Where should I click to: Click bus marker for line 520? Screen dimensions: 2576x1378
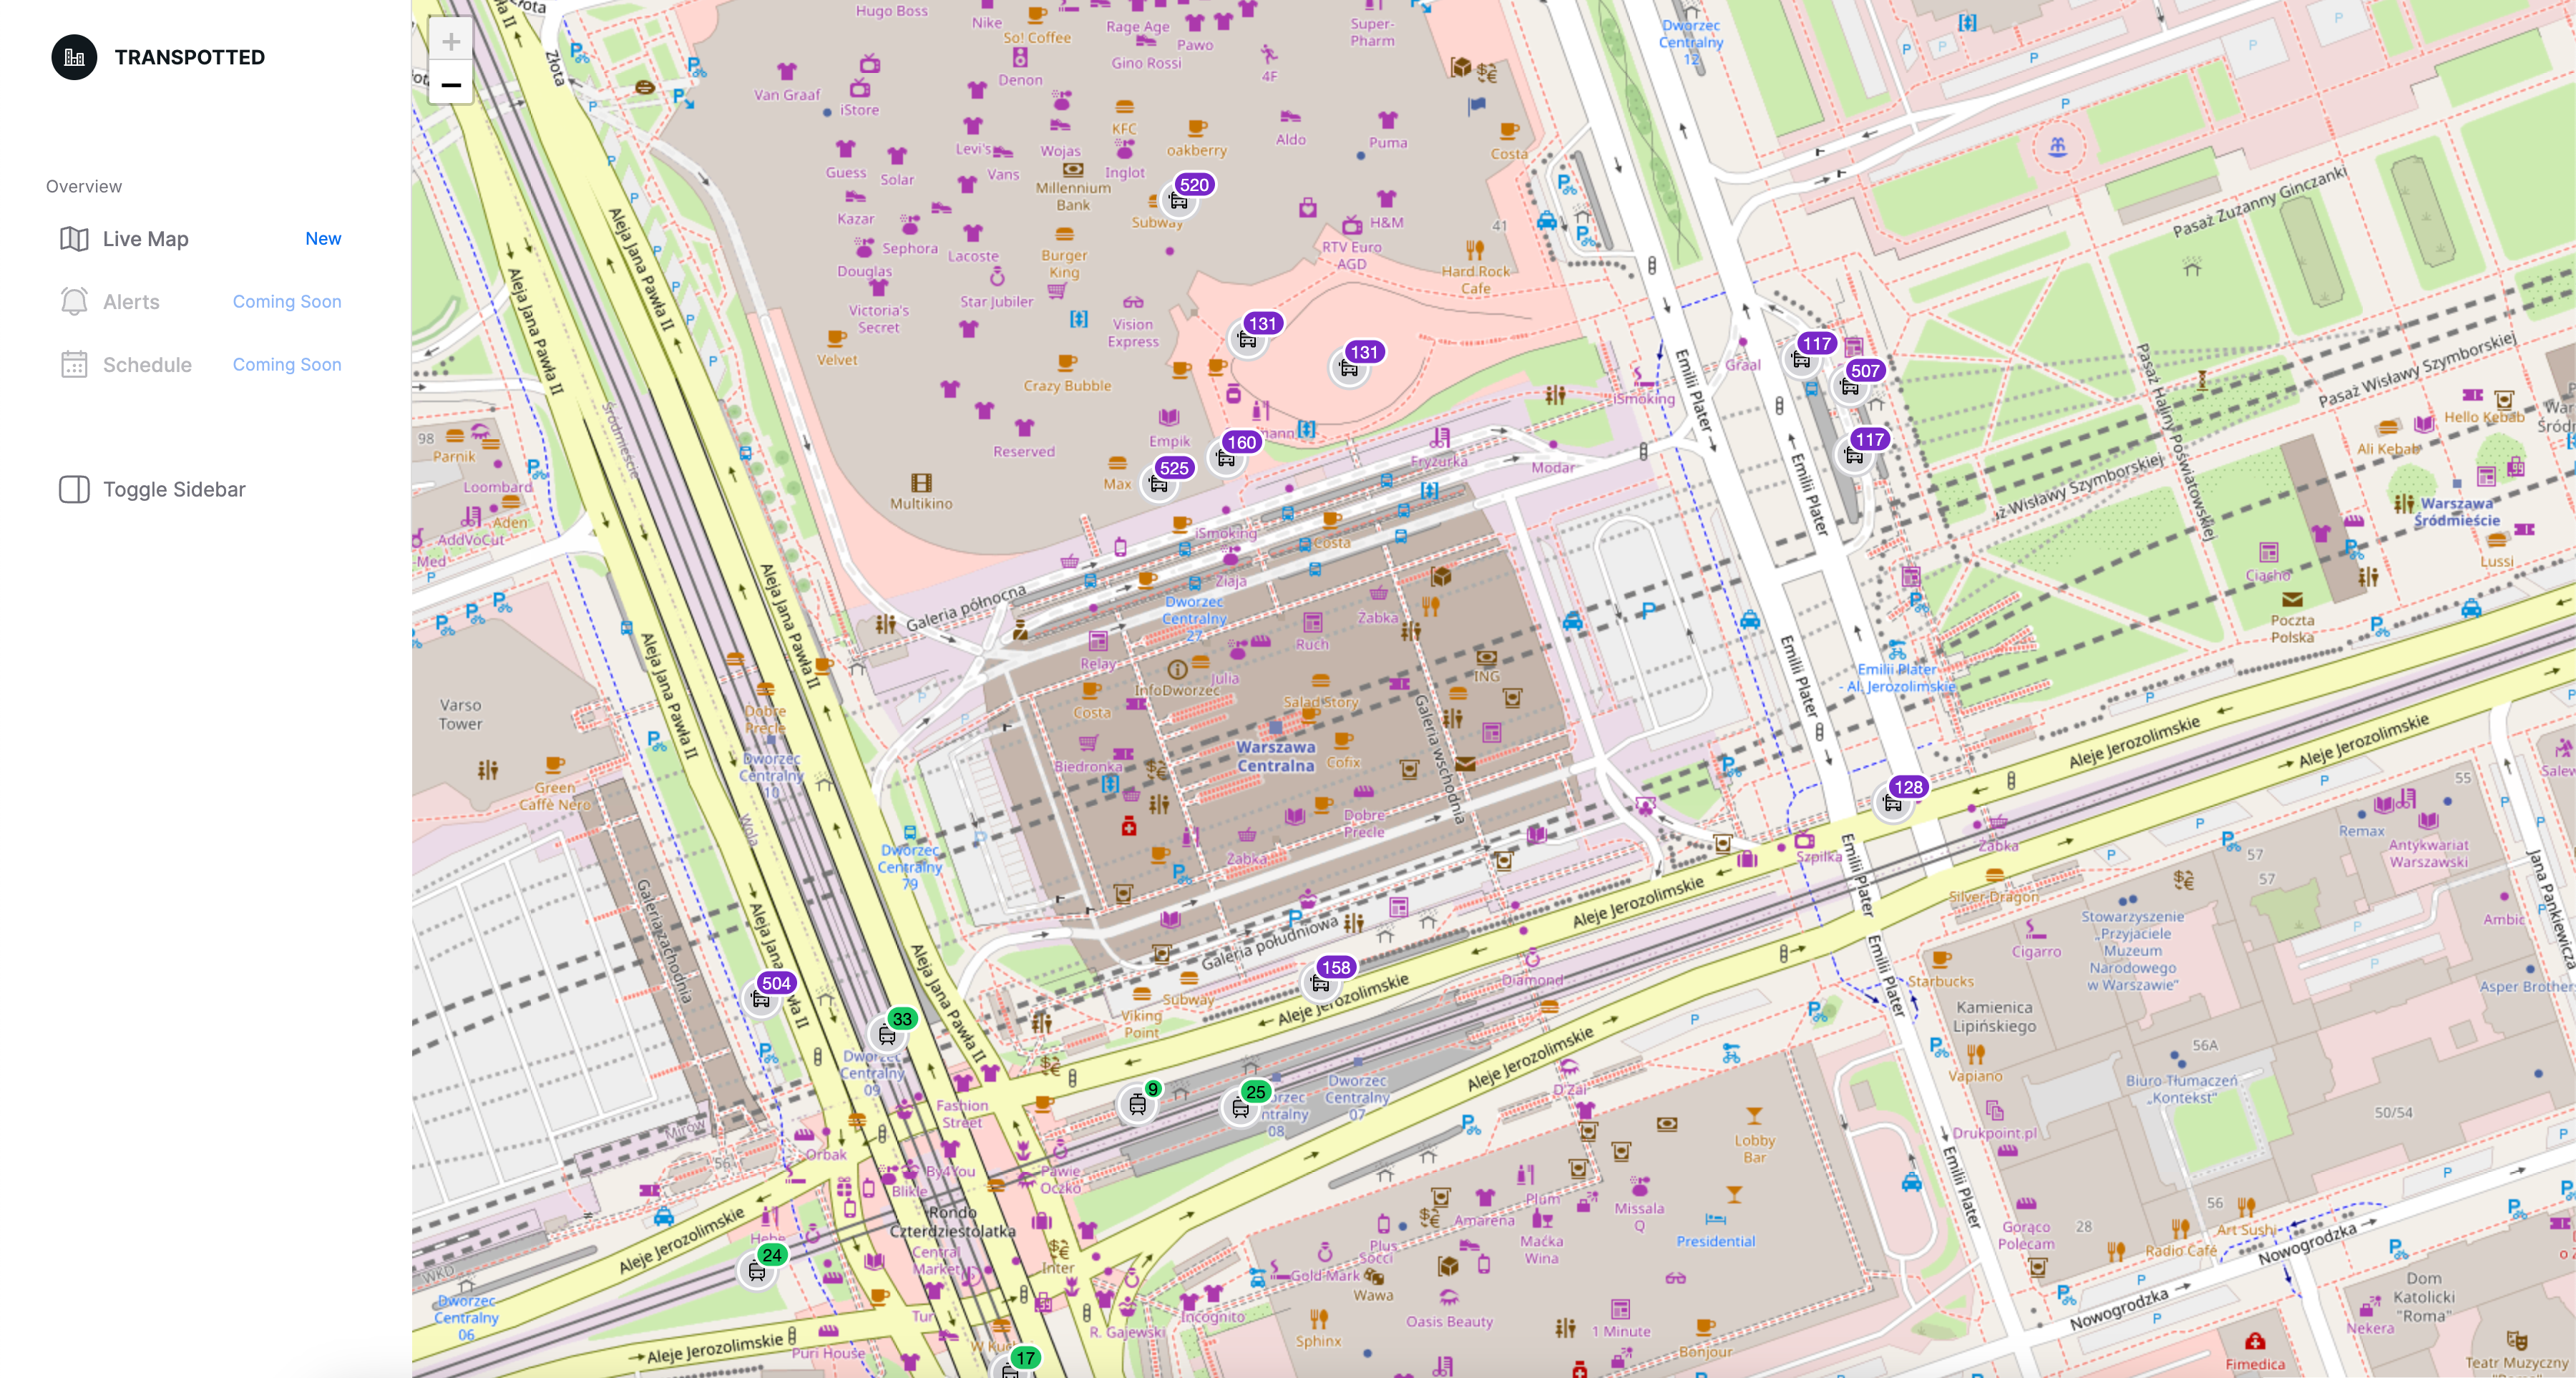pos(1180,201)
